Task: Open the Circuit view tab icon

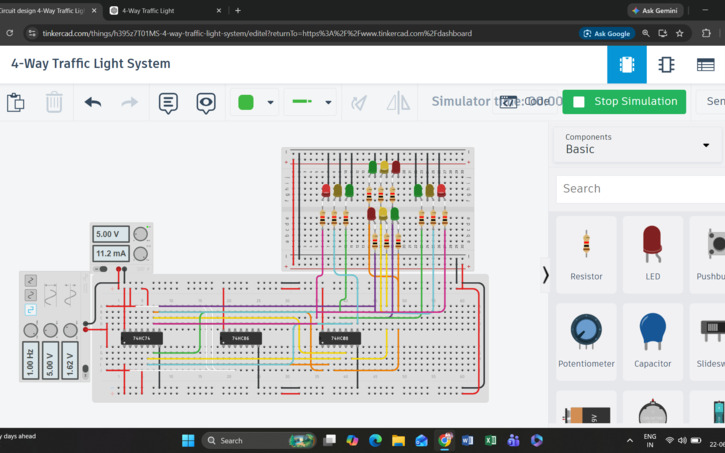Action: tap(627, 65)
